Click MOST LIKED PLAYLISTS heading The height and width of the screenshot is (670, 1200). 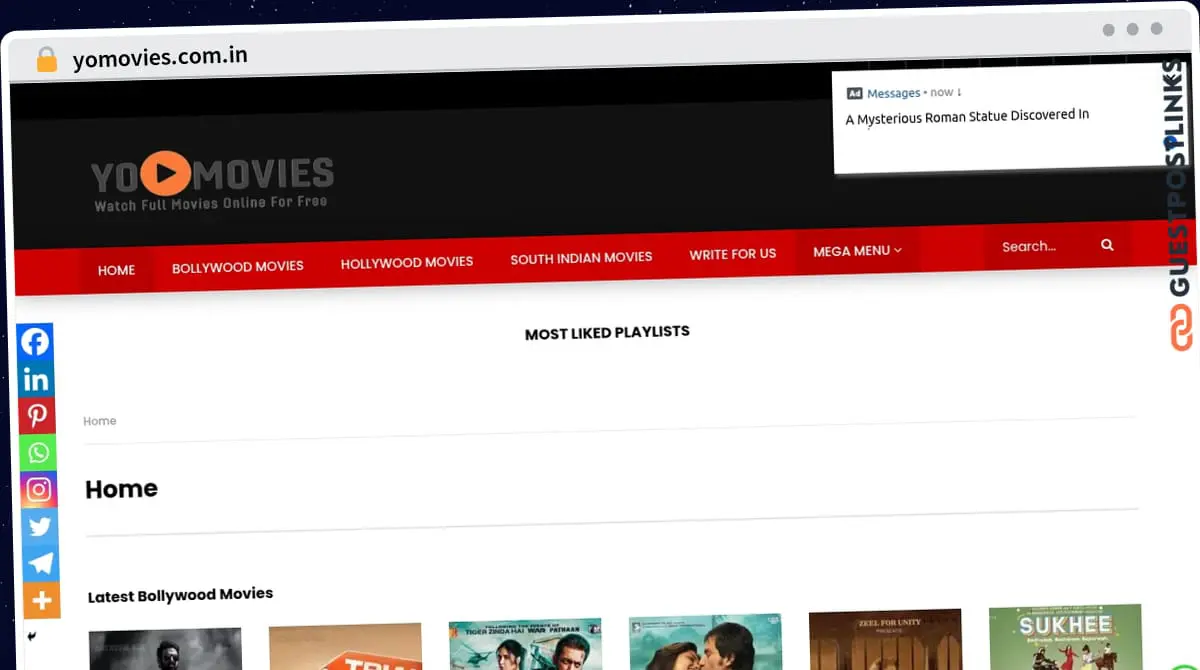click(607, 332)
